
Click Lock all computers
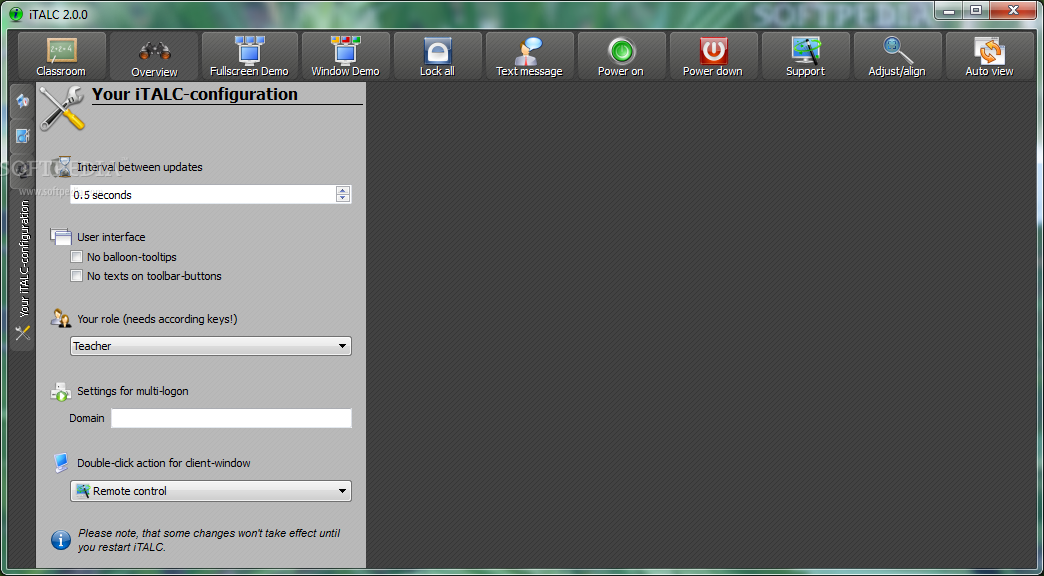coord(437,57)
